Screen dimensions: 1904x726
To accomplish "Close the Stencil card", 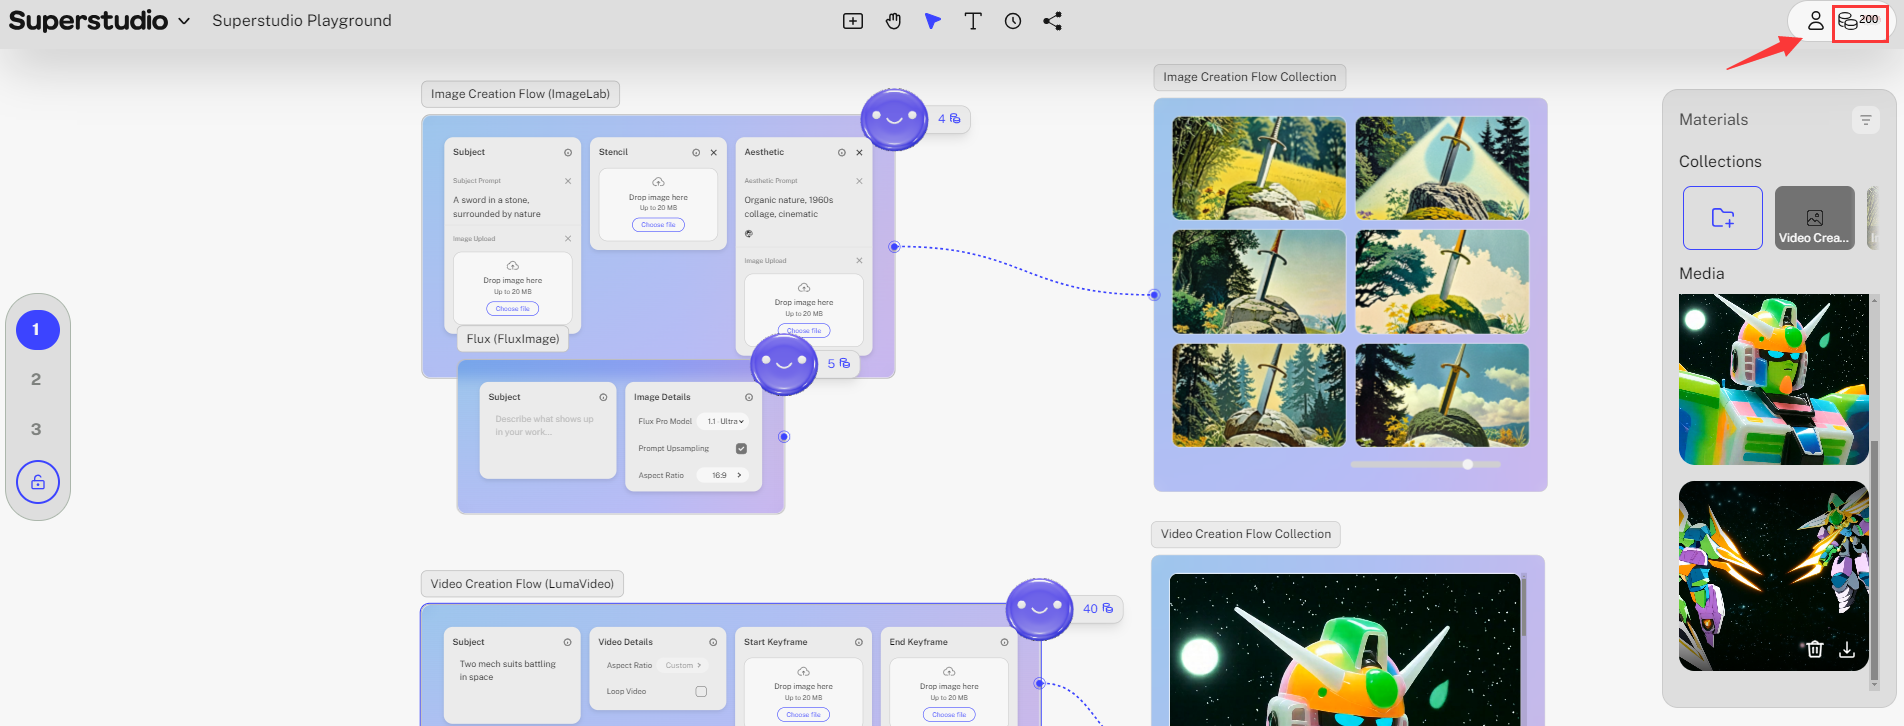I will [714, 153].
